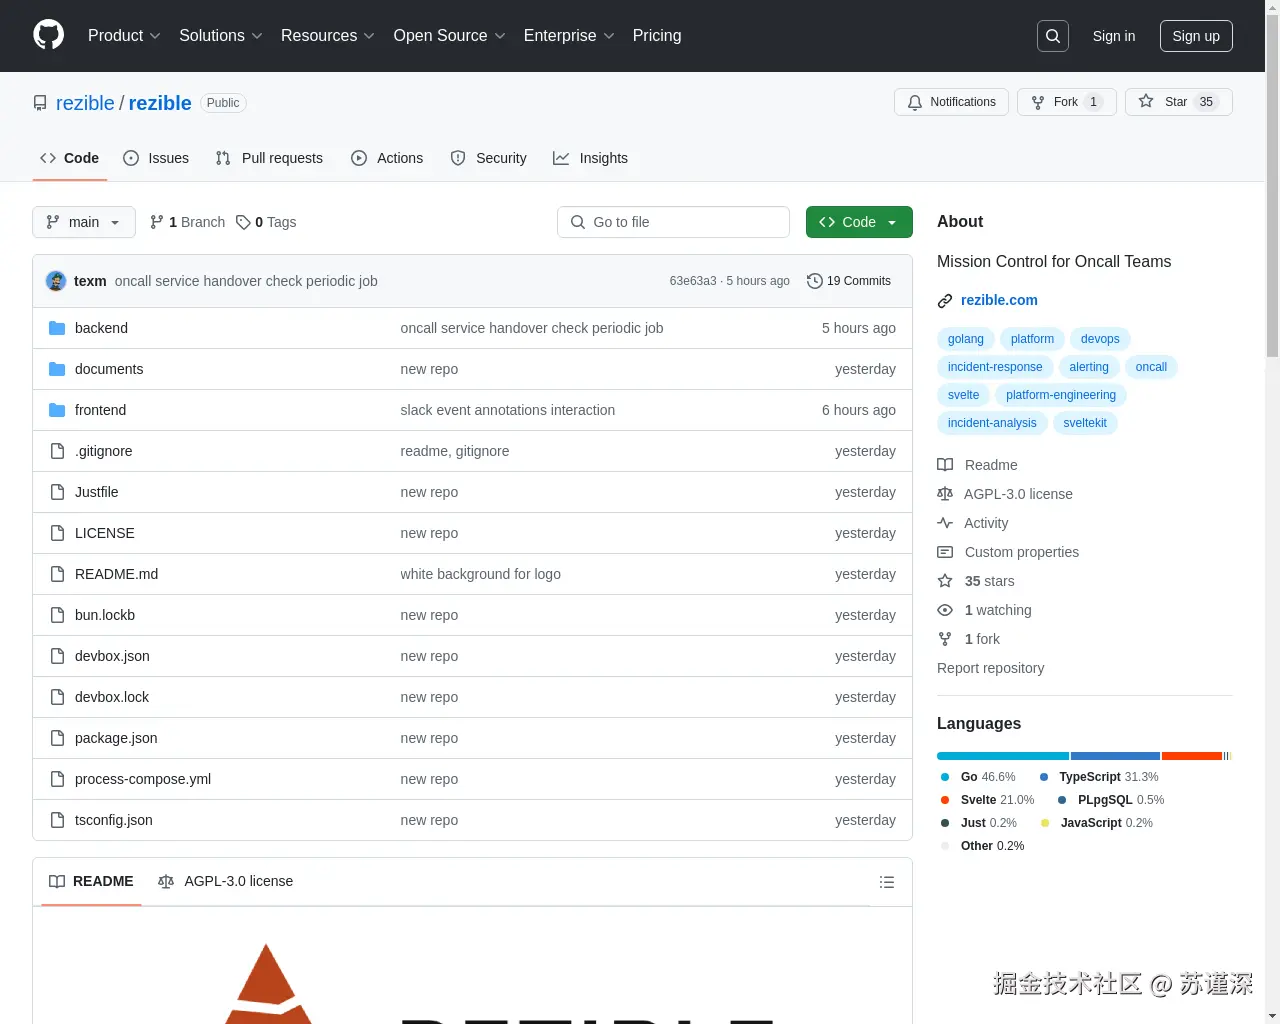This screenshot has height=1024, width=1280.
Task: Click the tag icon next to Tags
Action: (x=243, y=222)
